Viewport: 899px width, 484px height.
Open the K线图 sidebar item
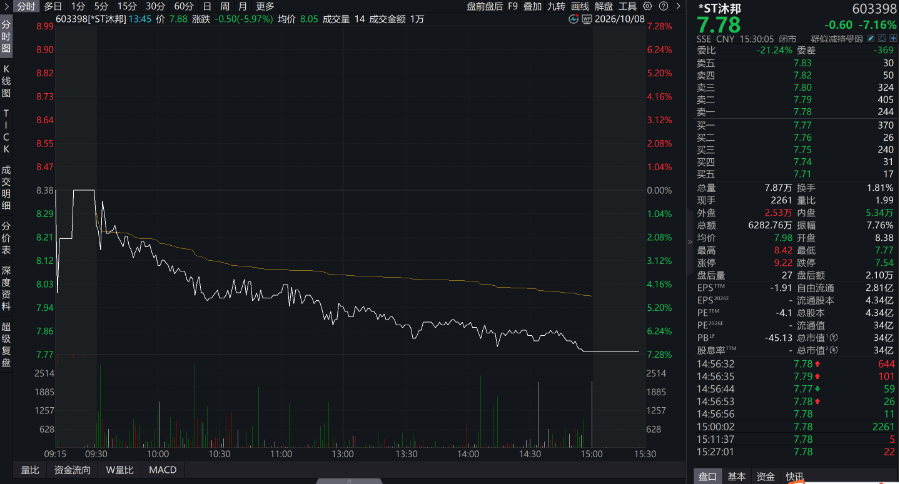[x=6, y=80]
